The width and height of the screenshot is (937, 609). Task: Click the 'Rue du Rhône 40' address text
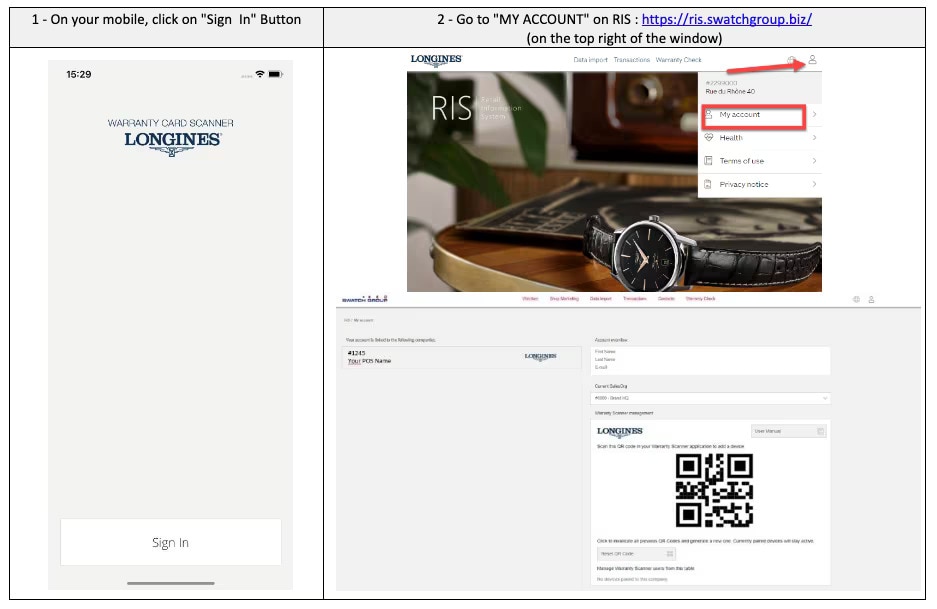tap(730, 91)
